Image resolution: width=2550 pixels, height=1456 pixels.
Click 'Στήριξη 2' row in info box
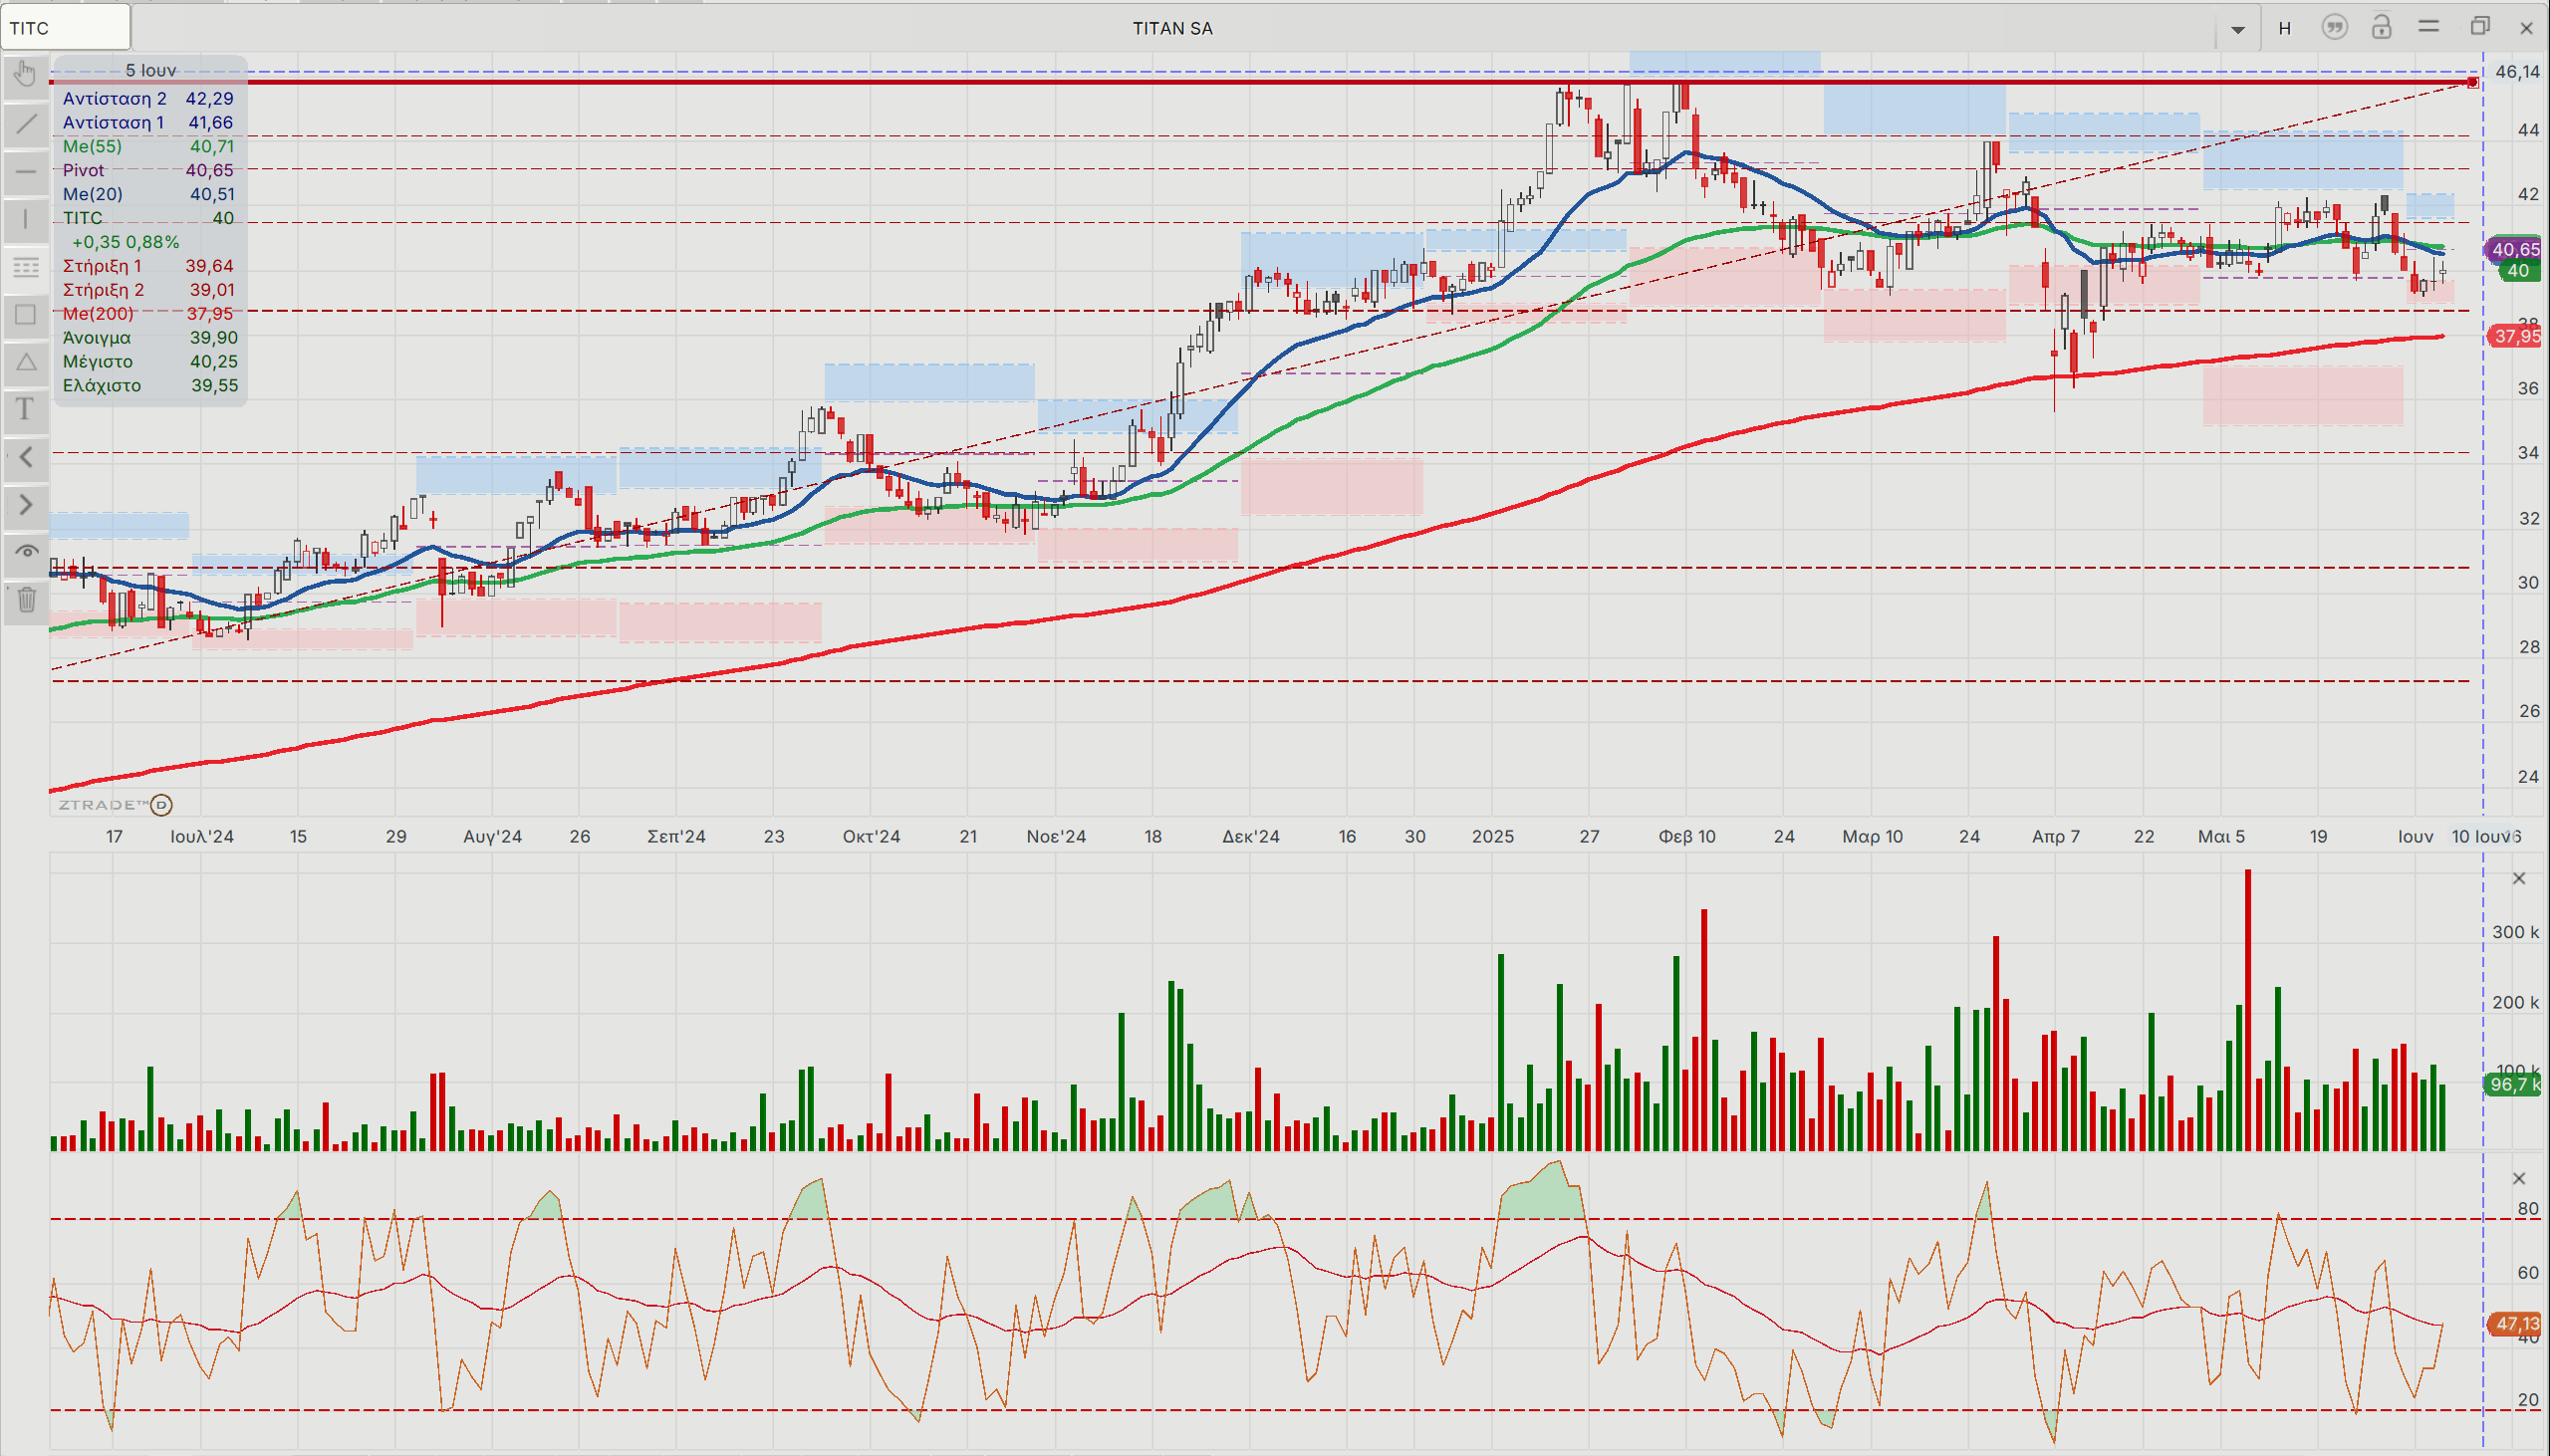point(148,290)
